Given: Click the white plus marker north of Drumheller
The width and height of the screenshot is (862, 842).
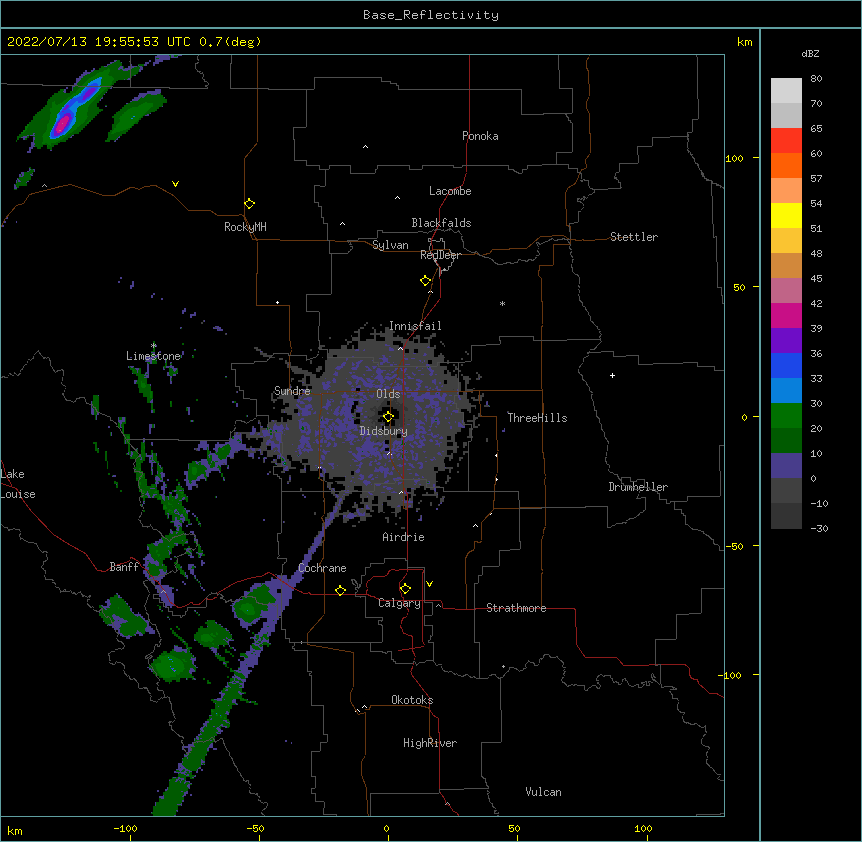Looking at the screenshot, I should (x=612, y=375).
